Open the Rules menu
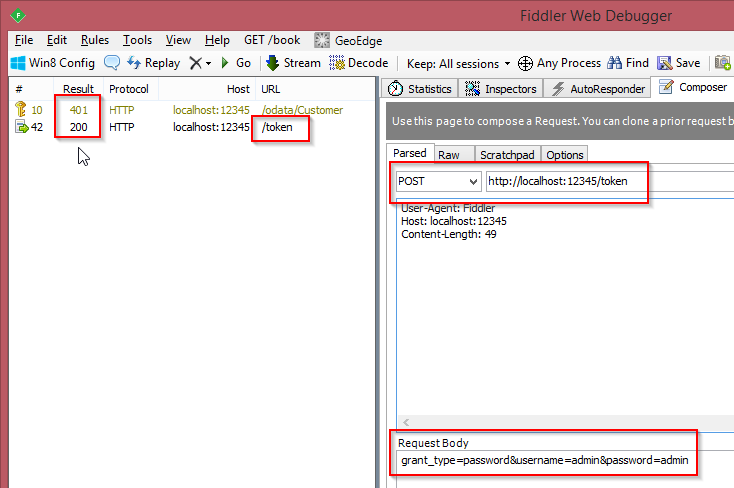The width and height of the screenshot is (734, 488). (95, 40)
